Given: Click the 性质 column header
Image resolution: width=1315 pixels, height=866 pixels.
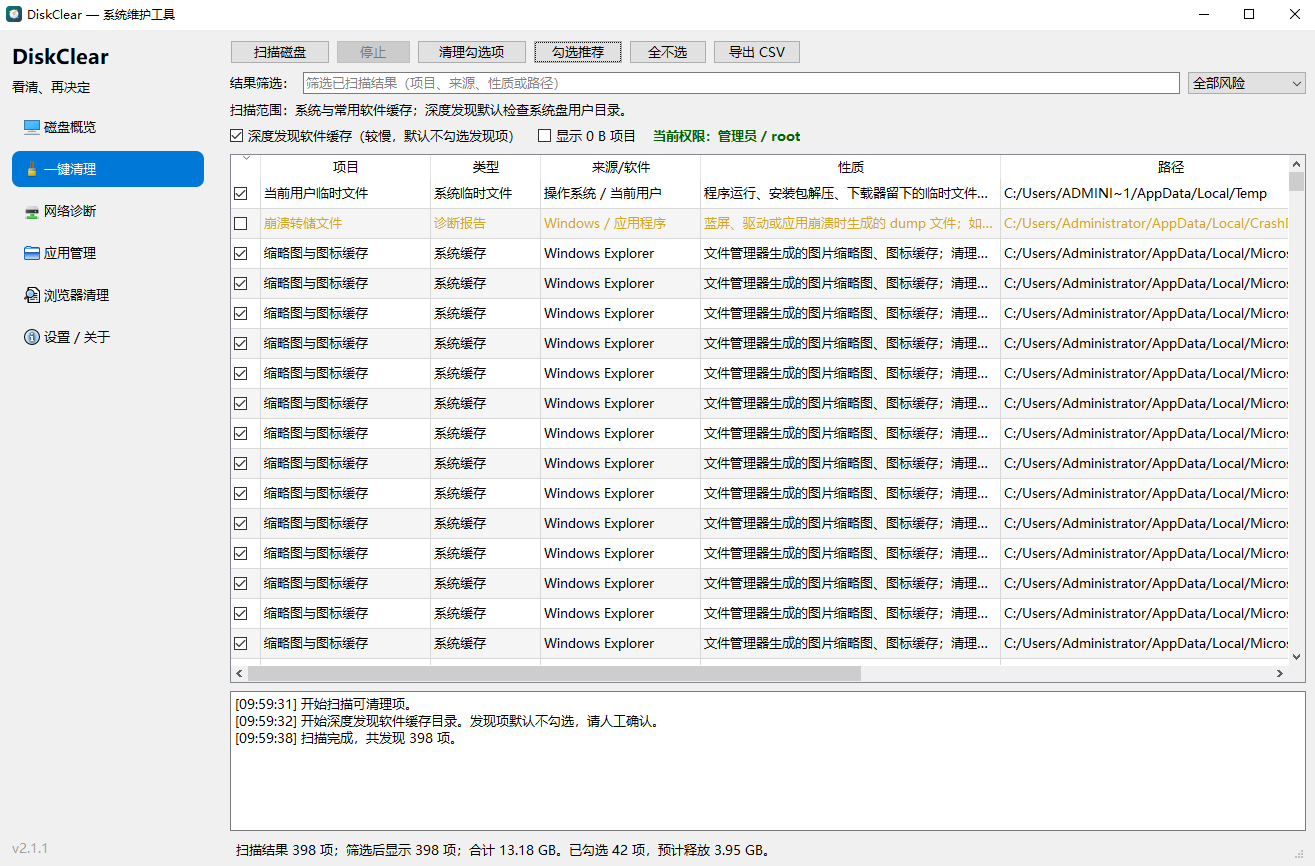Looking at the screenshot, I should click(x=851, y=167).
